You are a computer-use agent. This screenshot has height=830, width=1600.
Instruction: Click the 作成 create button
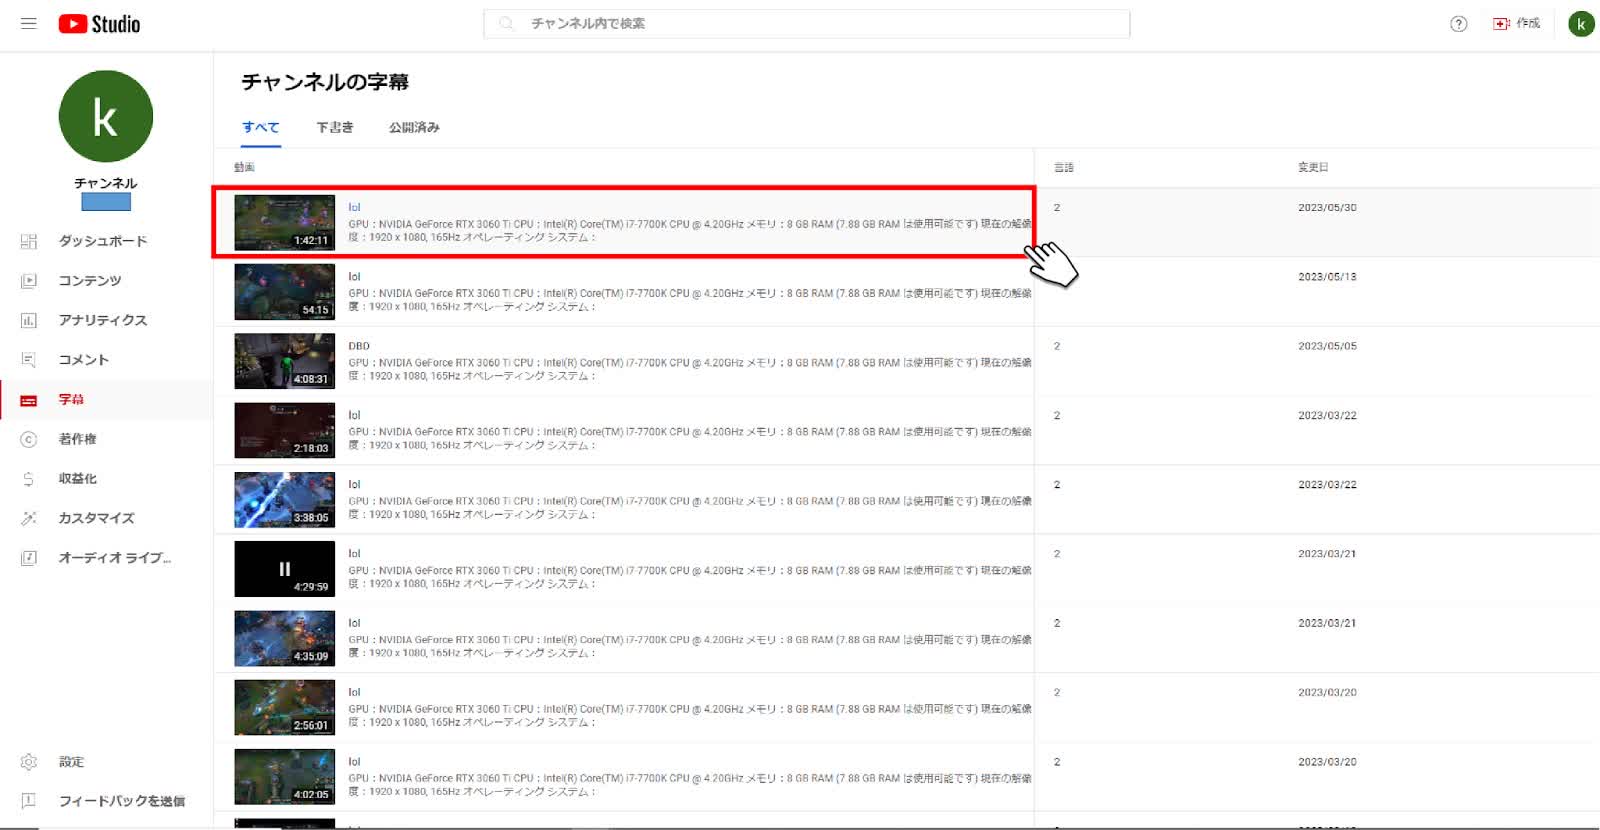(1516, 23)
